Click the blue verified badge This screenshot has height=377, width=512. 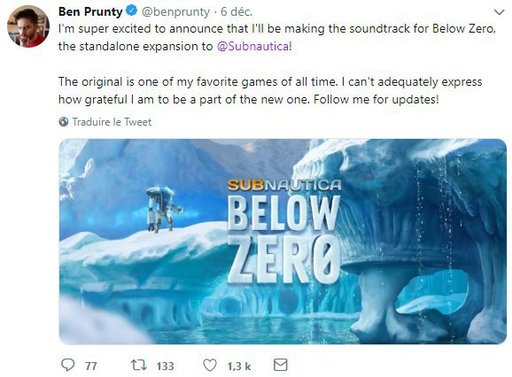tap(132, 11)
